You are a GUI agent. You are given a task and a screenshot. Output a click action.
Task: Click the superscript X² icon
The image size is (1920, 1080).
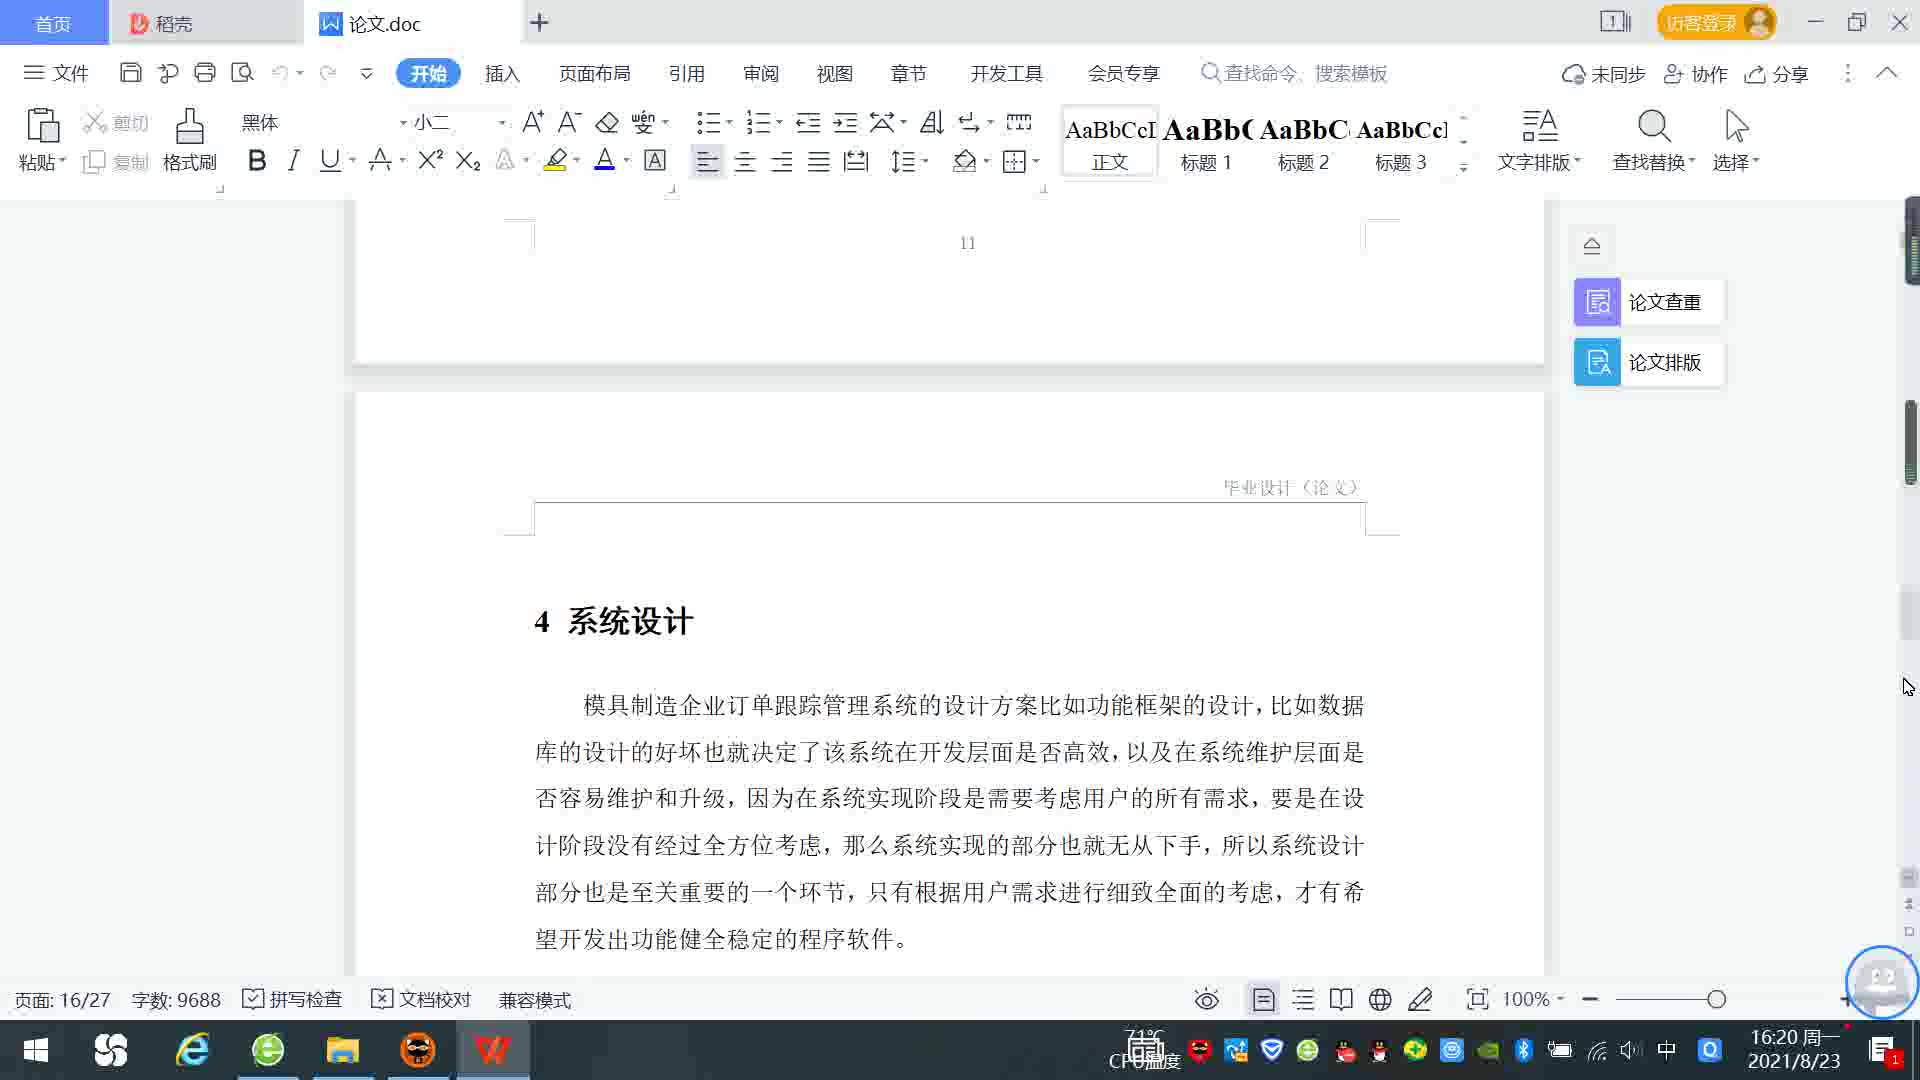pyautogui.click(x=430, y=161)
